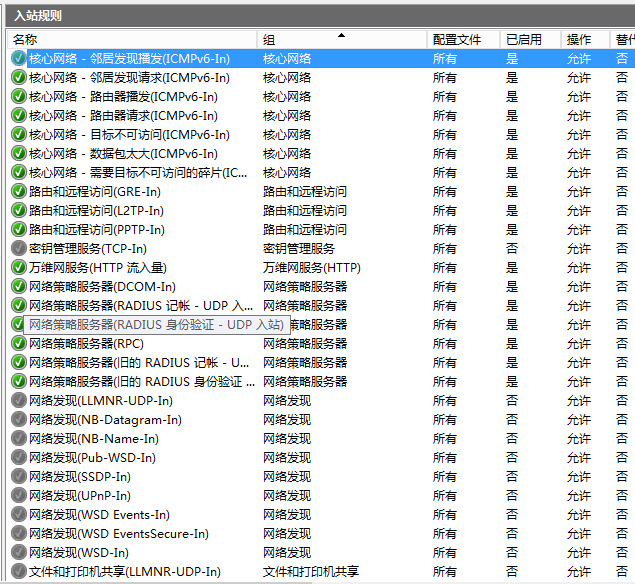The height and width of the screenshot is (584, 635).
Task: Click the 入站规则 panel title
Action: coord(38,16)
